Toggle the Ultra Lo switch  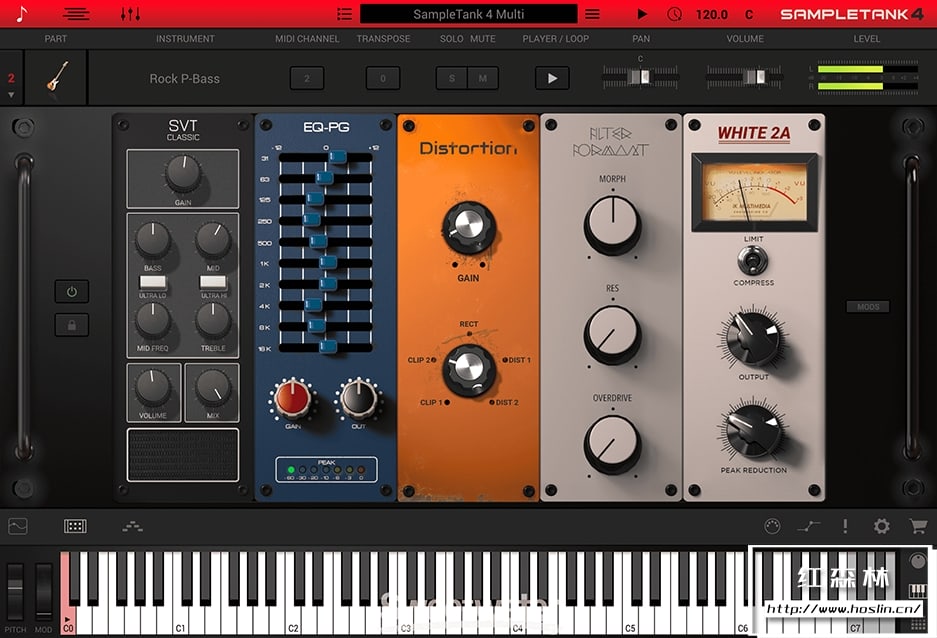pos(153,281)
